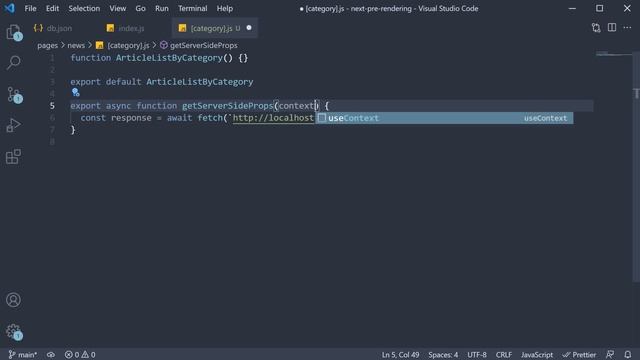
Task: Open the Help menu
Action: click(x=224, y=8)
